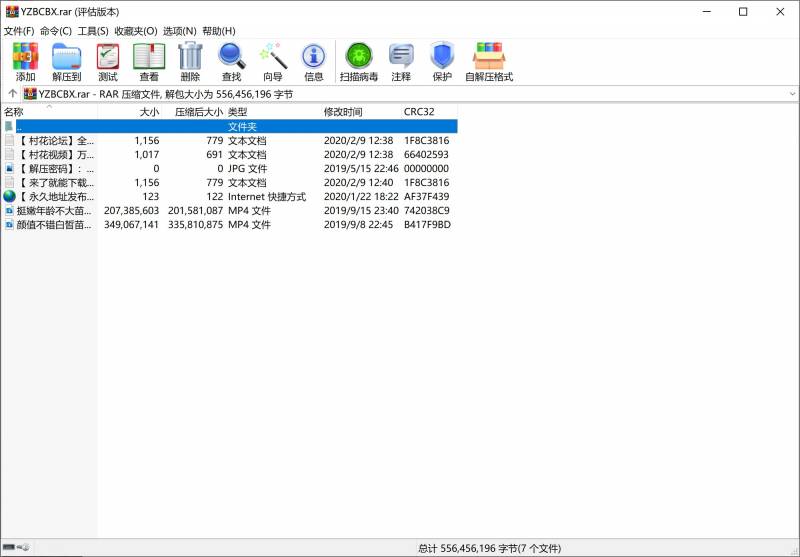800x557 pixels.
Task: Click the JPG 文件 type cell
Action: pyautogui.click(x=247, y=168)
